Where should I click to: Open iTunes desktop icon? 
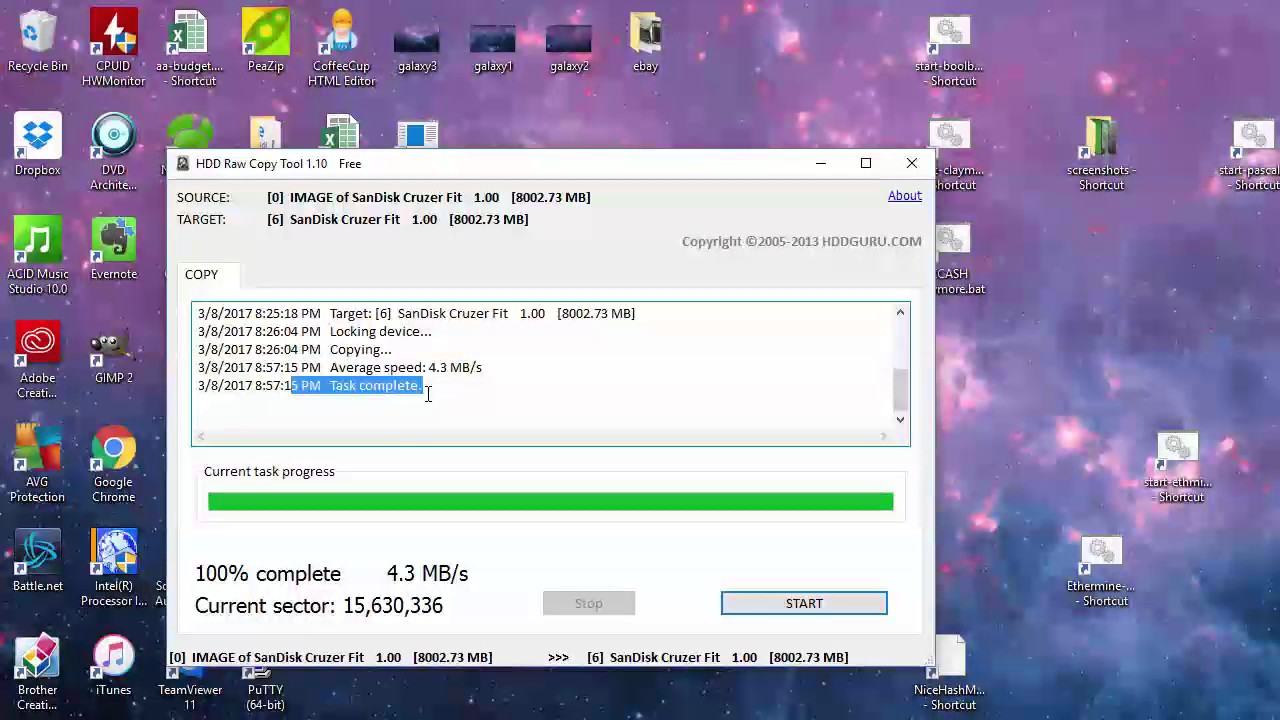(x=113, y=664)
